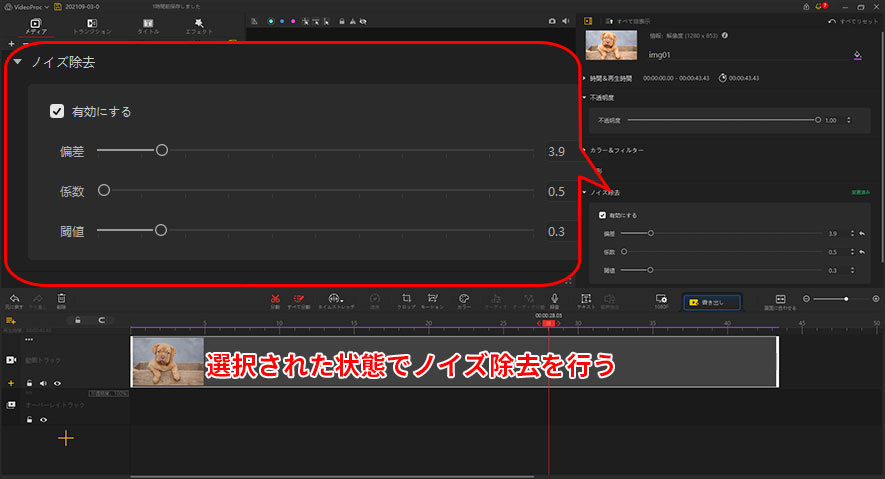Viewport: 885px width, 479px height.
Task: Click the speaker volume icon above the preview
Action: pyautogui.click(x=566, y=21)
